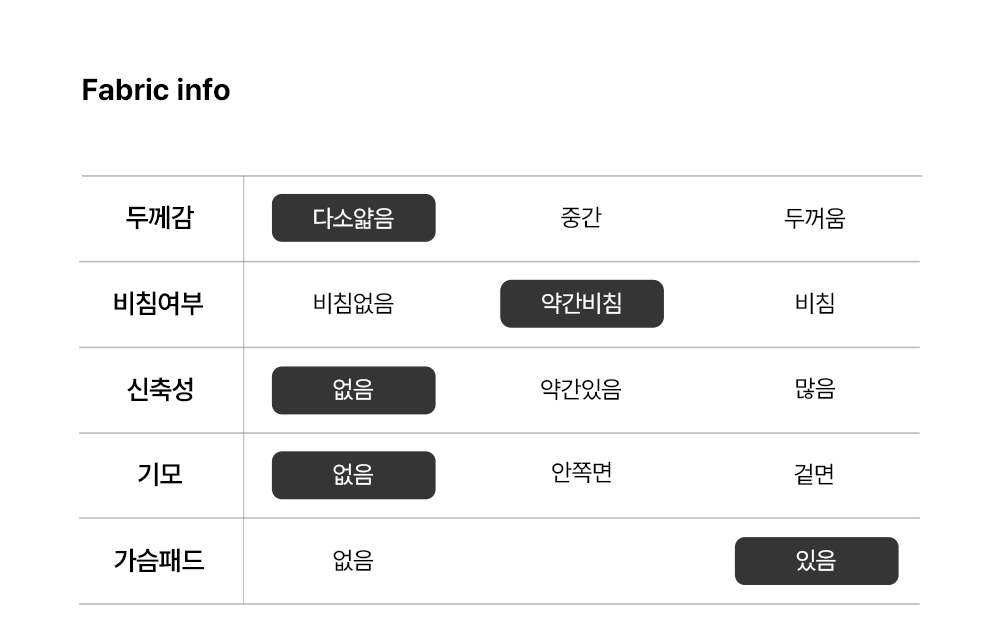Image resolution: width=1000 pixels, height=631 pixels.
Task: Select 두꺼움 thickness option
Action: 814,218
